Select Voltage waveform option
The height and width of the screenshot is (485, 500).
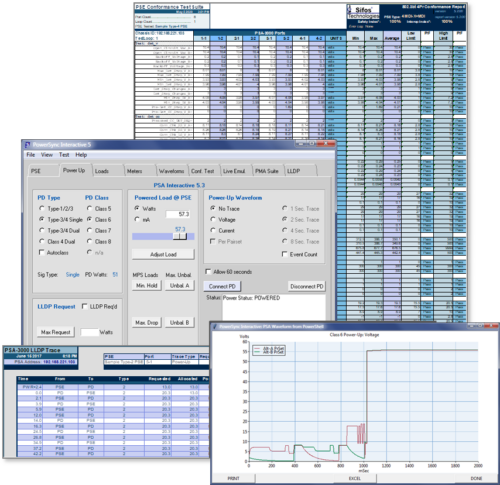[x=213, y=219]
